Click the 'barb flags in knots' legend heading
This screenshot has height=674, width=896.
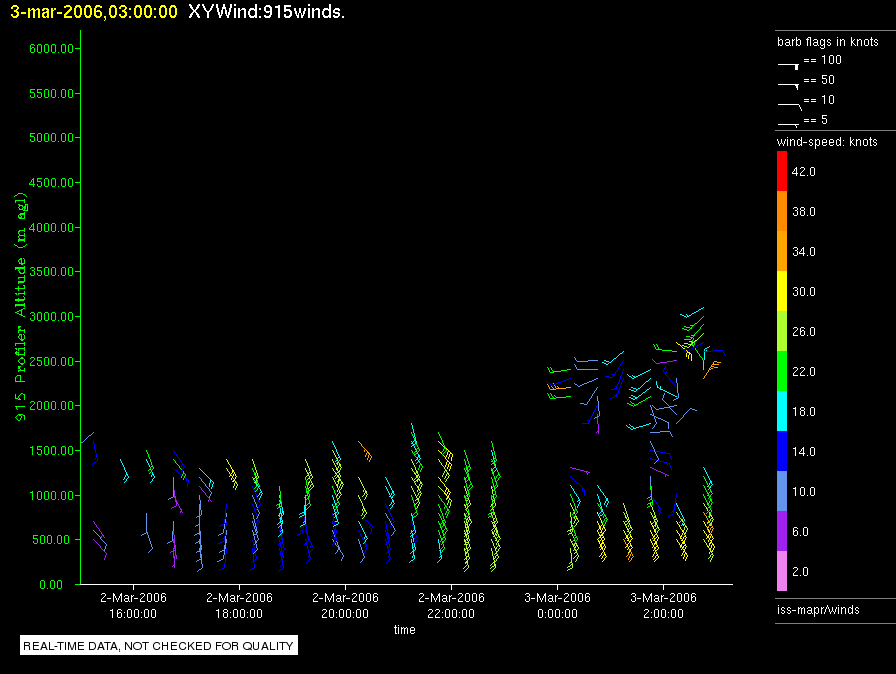(x=827, y=42)
